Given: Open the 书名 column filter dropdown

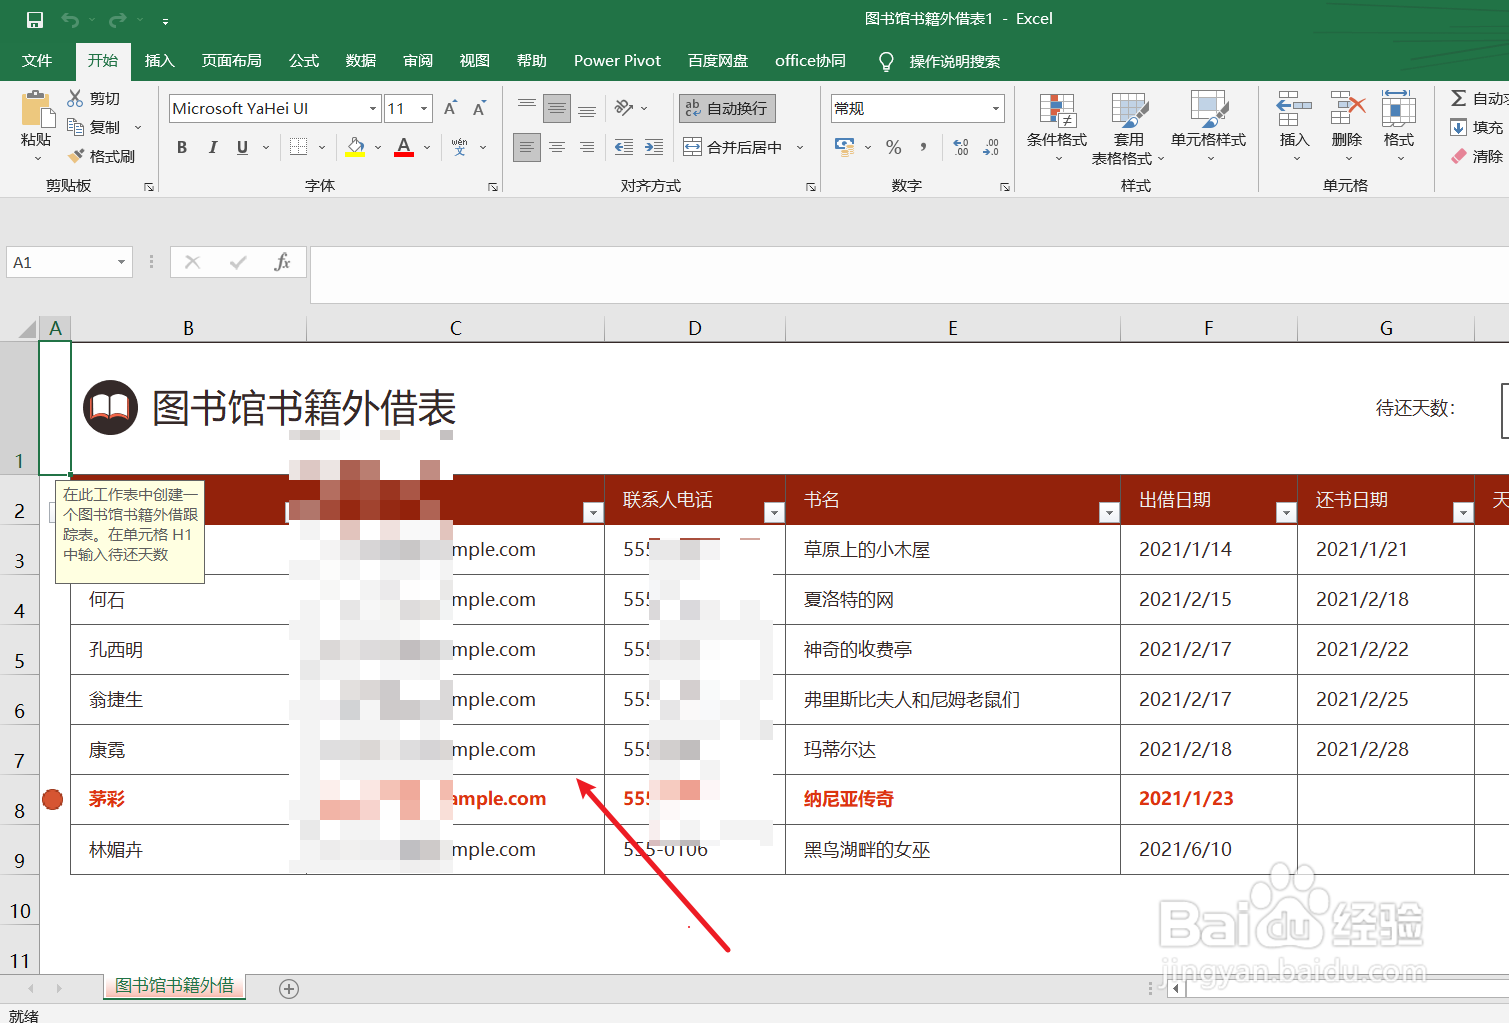Looking at the screenshot, I should [x=1108, y=511].
